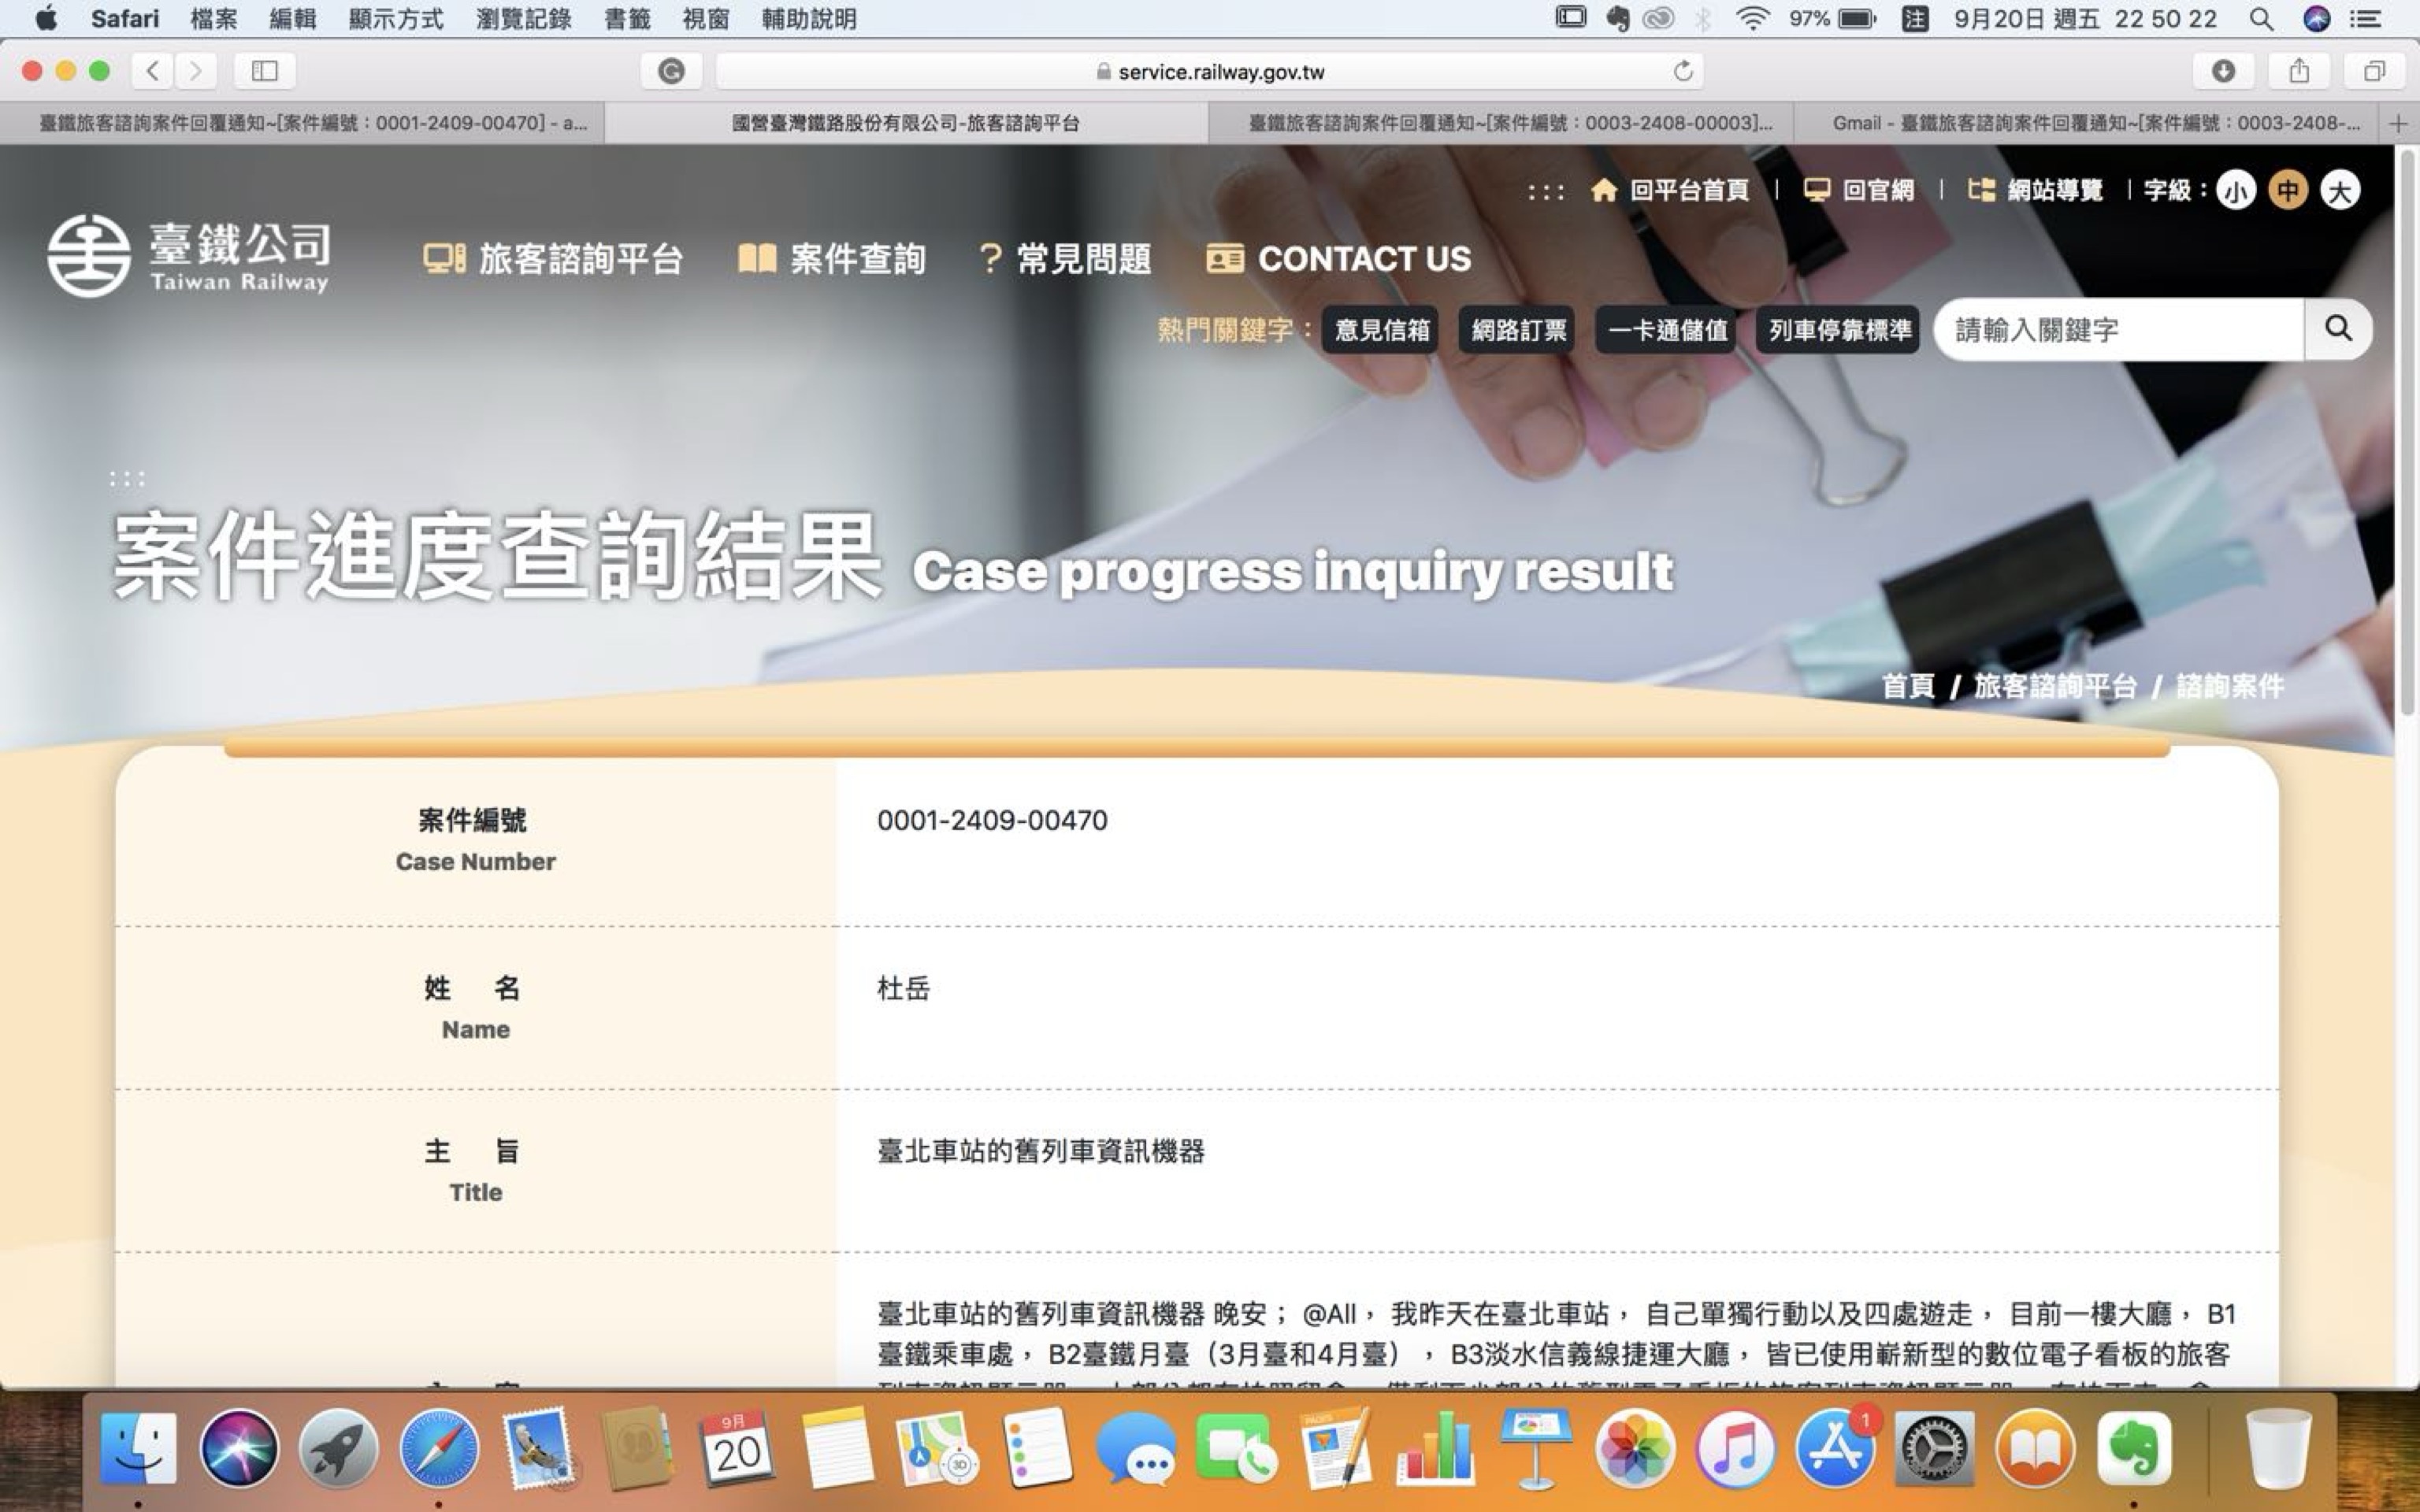Click the 案件查詢 navigation link

pos(832,259)
